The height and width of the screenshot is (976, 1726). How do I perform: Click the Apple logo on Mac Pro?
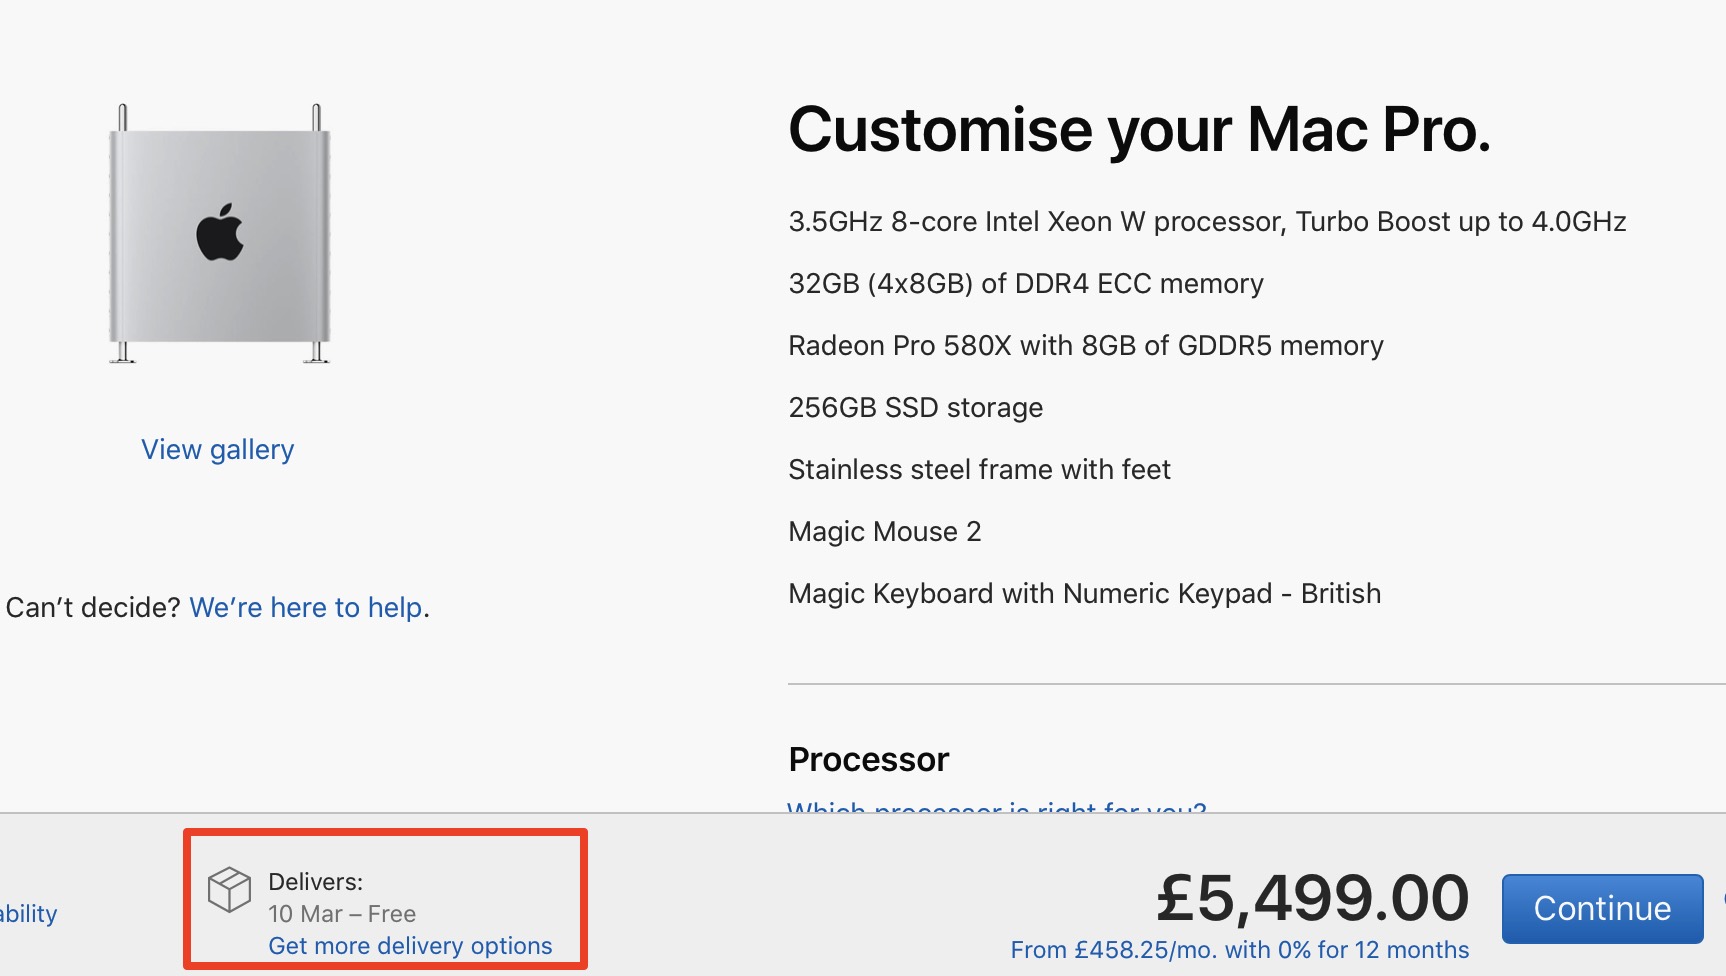click(220, 232)
